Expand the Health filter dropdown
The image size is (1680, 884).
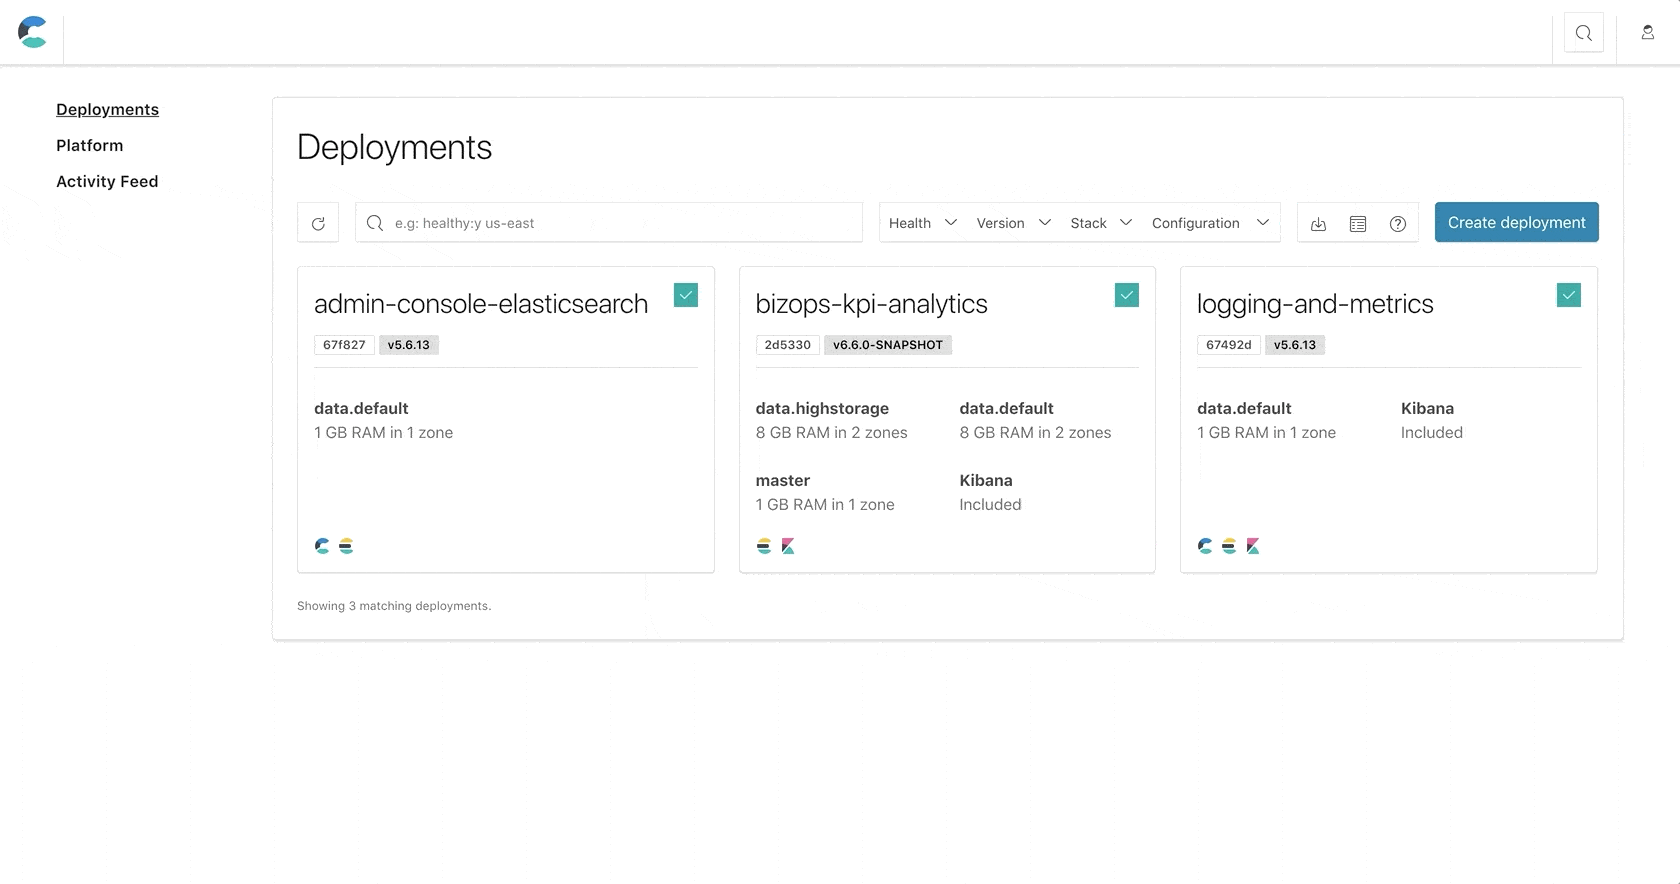pos(923,223)
